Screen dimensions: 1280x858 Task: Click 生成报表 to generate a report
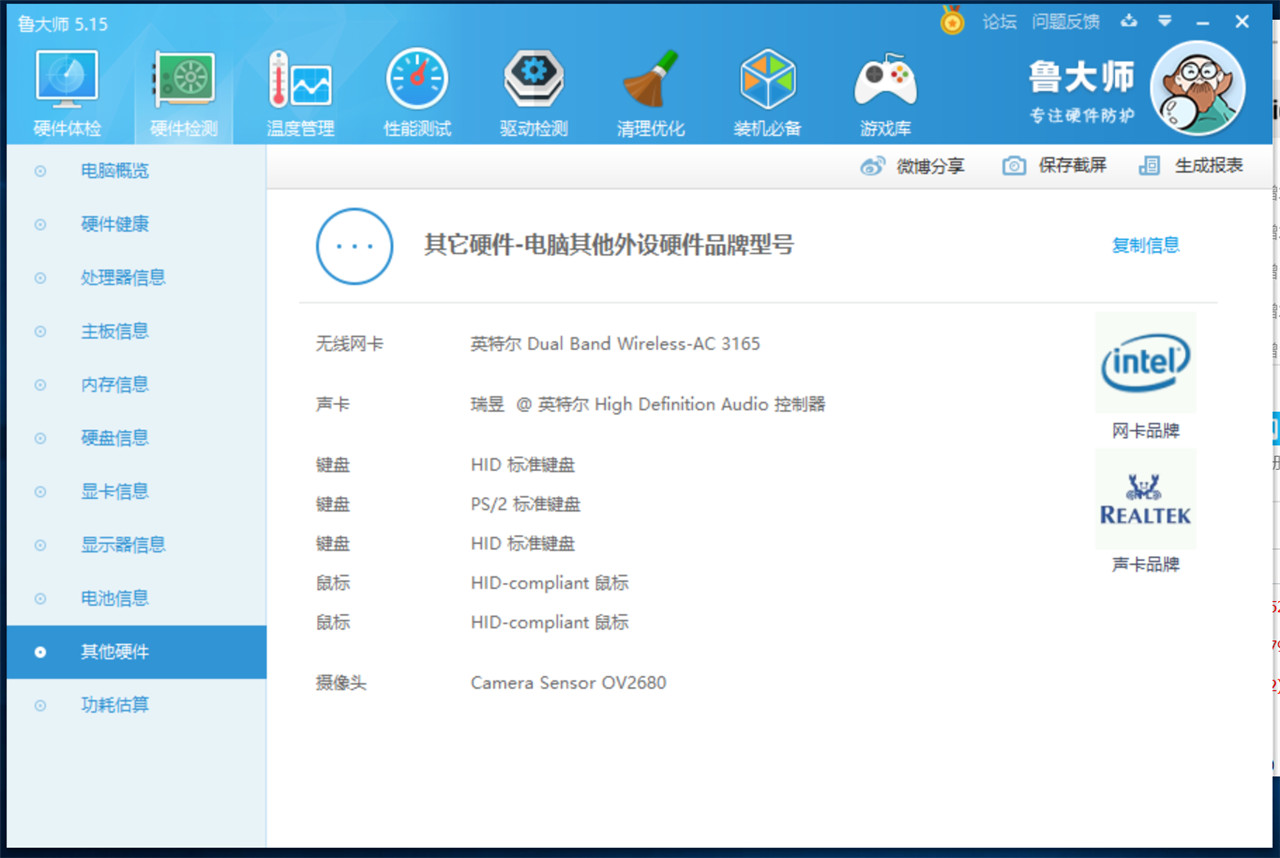pos(1191,166)
